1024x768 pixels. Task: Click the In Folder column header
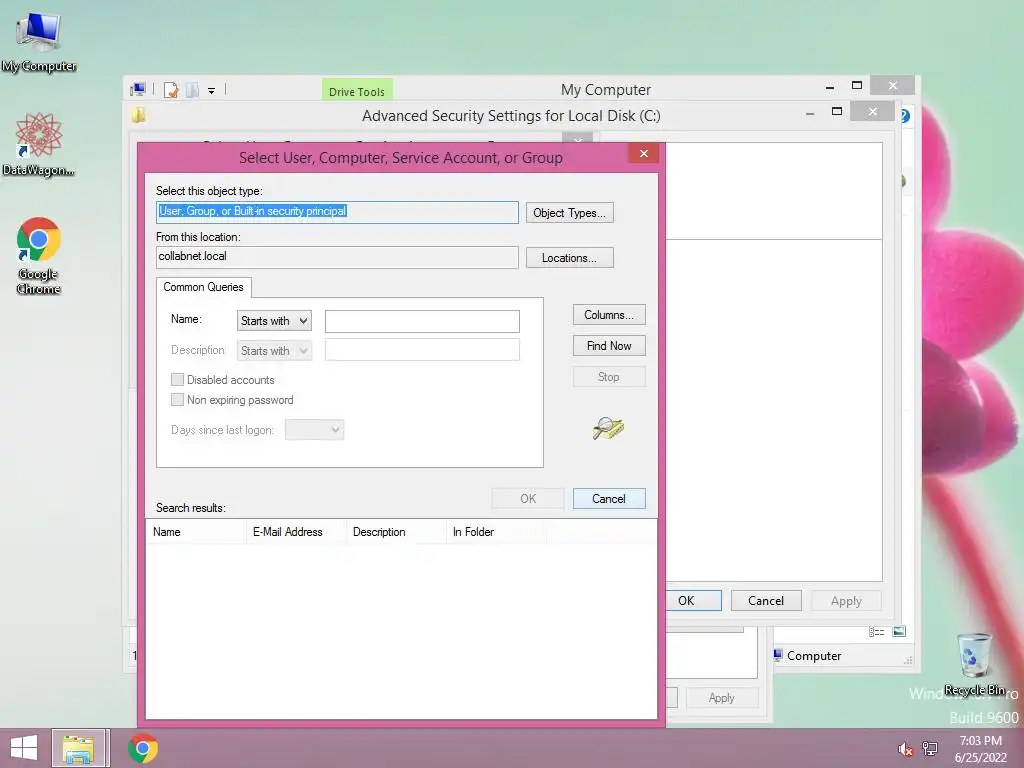coord(496,532)
